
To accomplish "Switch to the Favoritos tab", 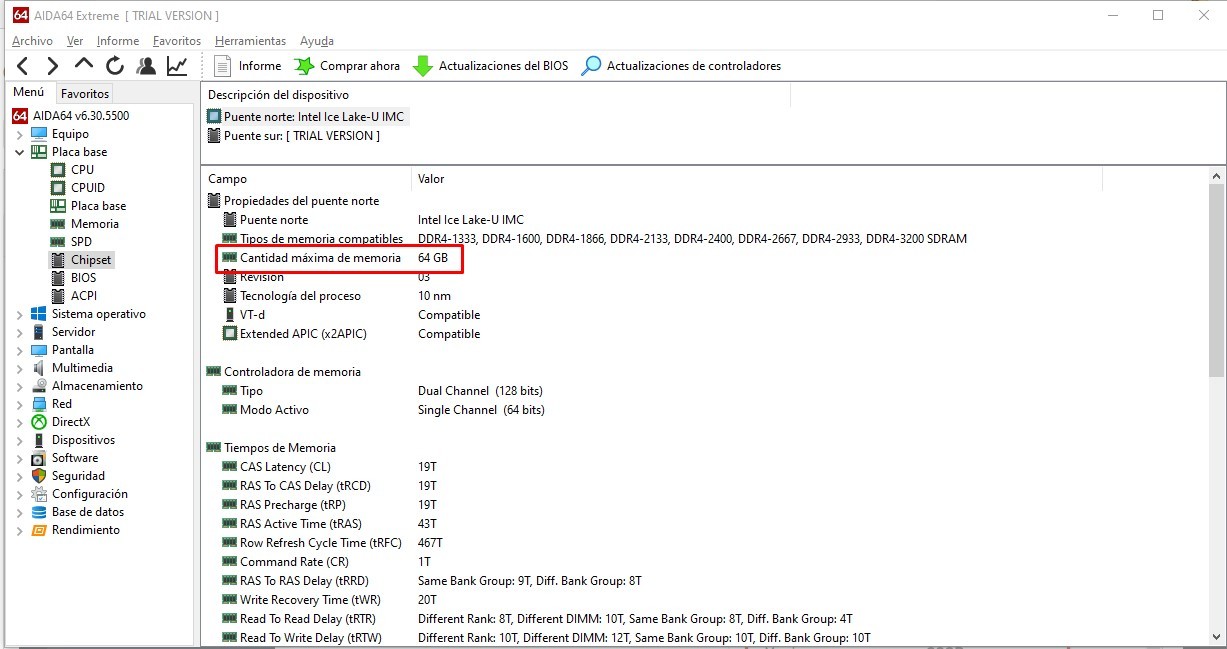I will pos(85,93).
